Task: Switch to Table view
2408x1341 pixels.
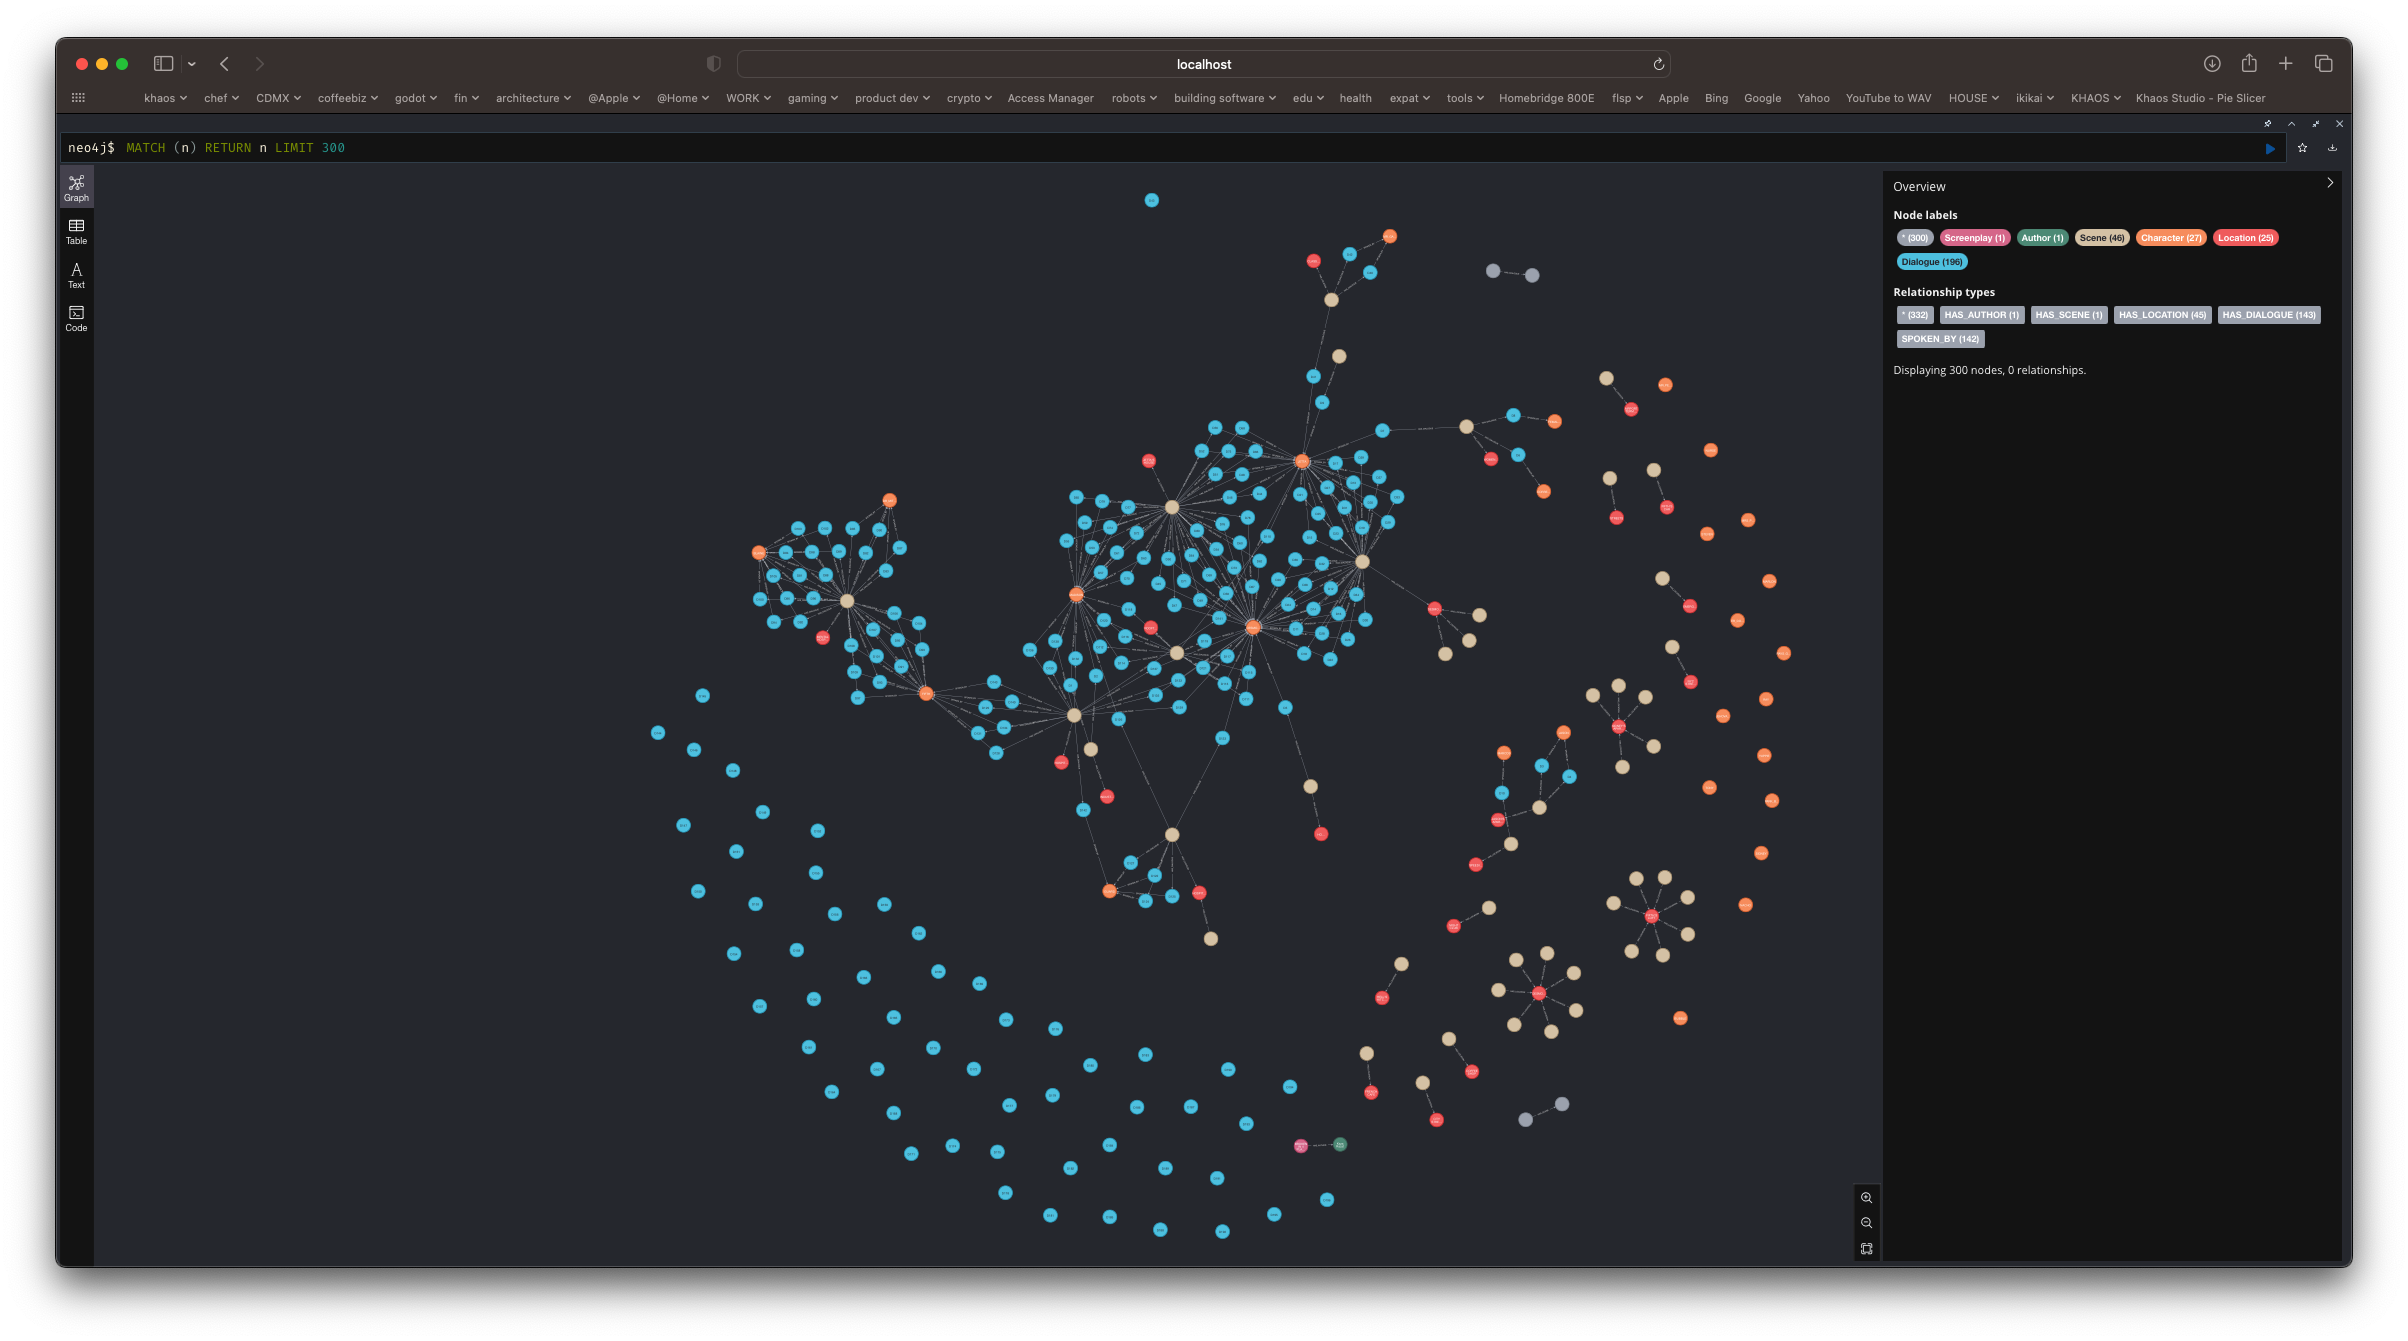Action: point(76,231)
